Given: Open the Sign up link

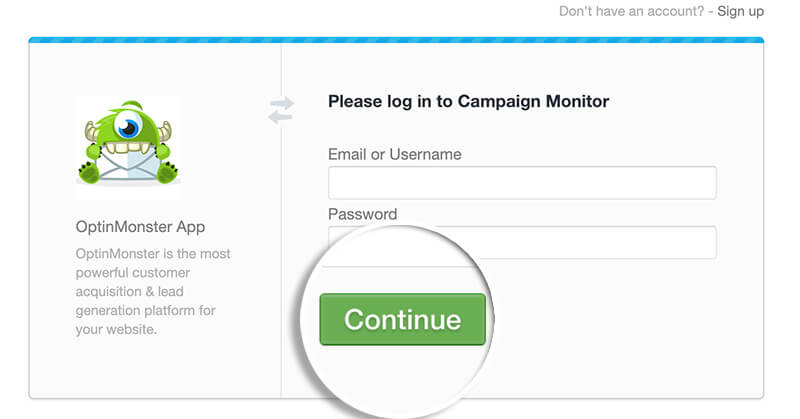Looking at the screenshot, I should coord(741,11).
